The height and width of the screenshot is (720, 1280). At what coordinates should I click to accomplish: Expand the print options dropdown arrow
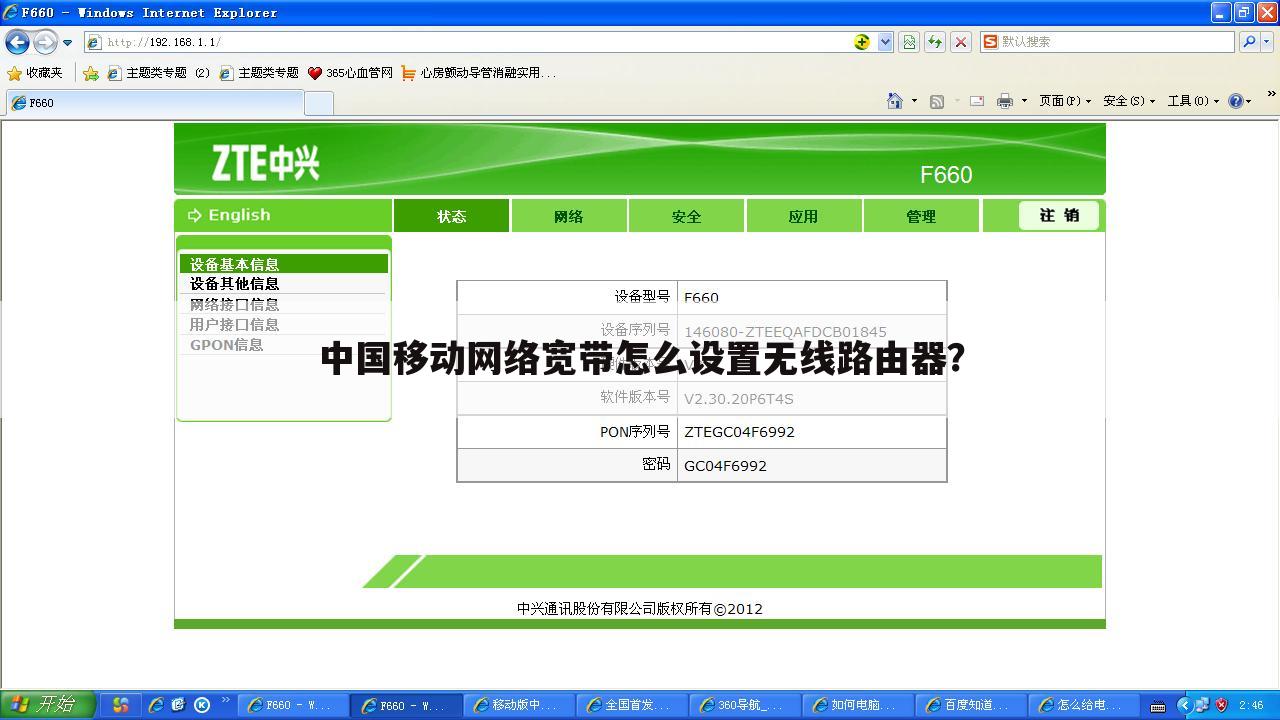point(1024,101)
